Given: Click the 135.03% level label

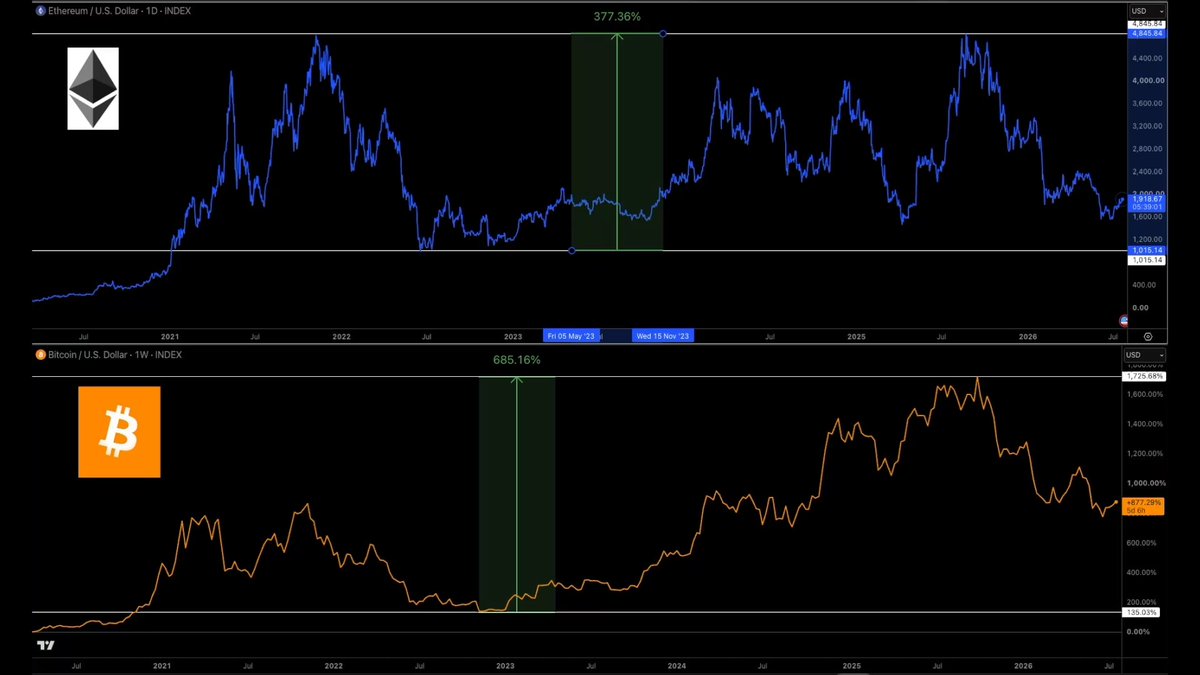Looking at the screenshot, I should [1142, 612].
